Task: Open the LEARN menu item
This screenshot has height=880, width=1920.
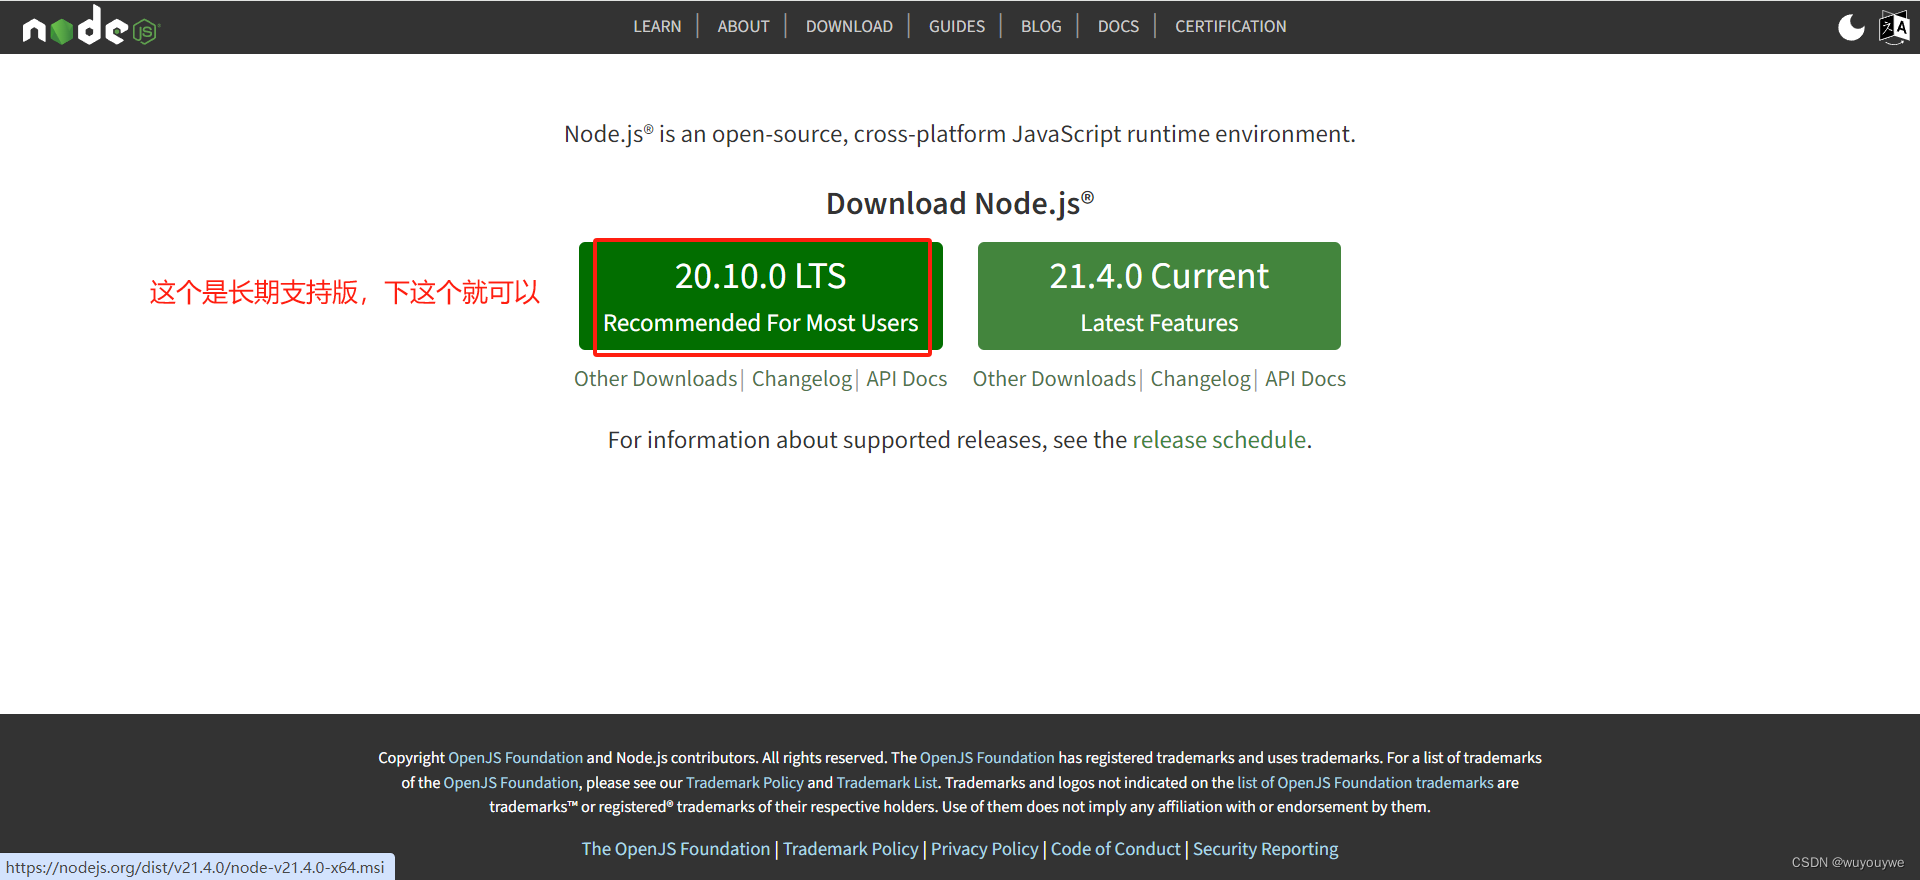Action: click(x=657, y=27)
